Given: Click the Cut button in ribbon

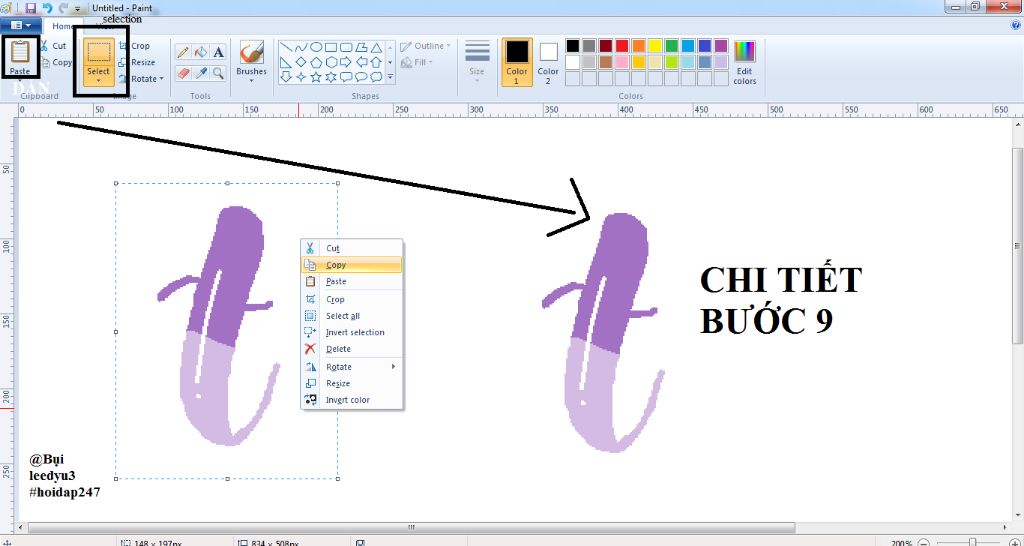Looking at the screenshot, I should pyautogui.click(x=54, y=46).
